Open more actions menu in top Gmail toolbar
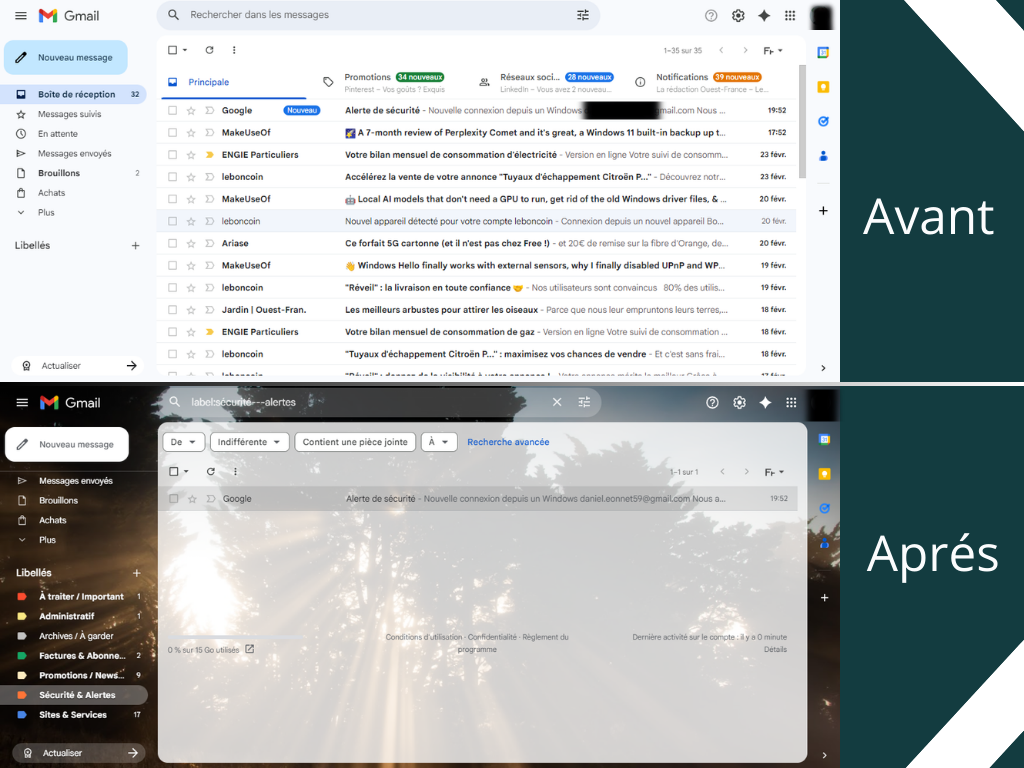 [x=234, y=50]
